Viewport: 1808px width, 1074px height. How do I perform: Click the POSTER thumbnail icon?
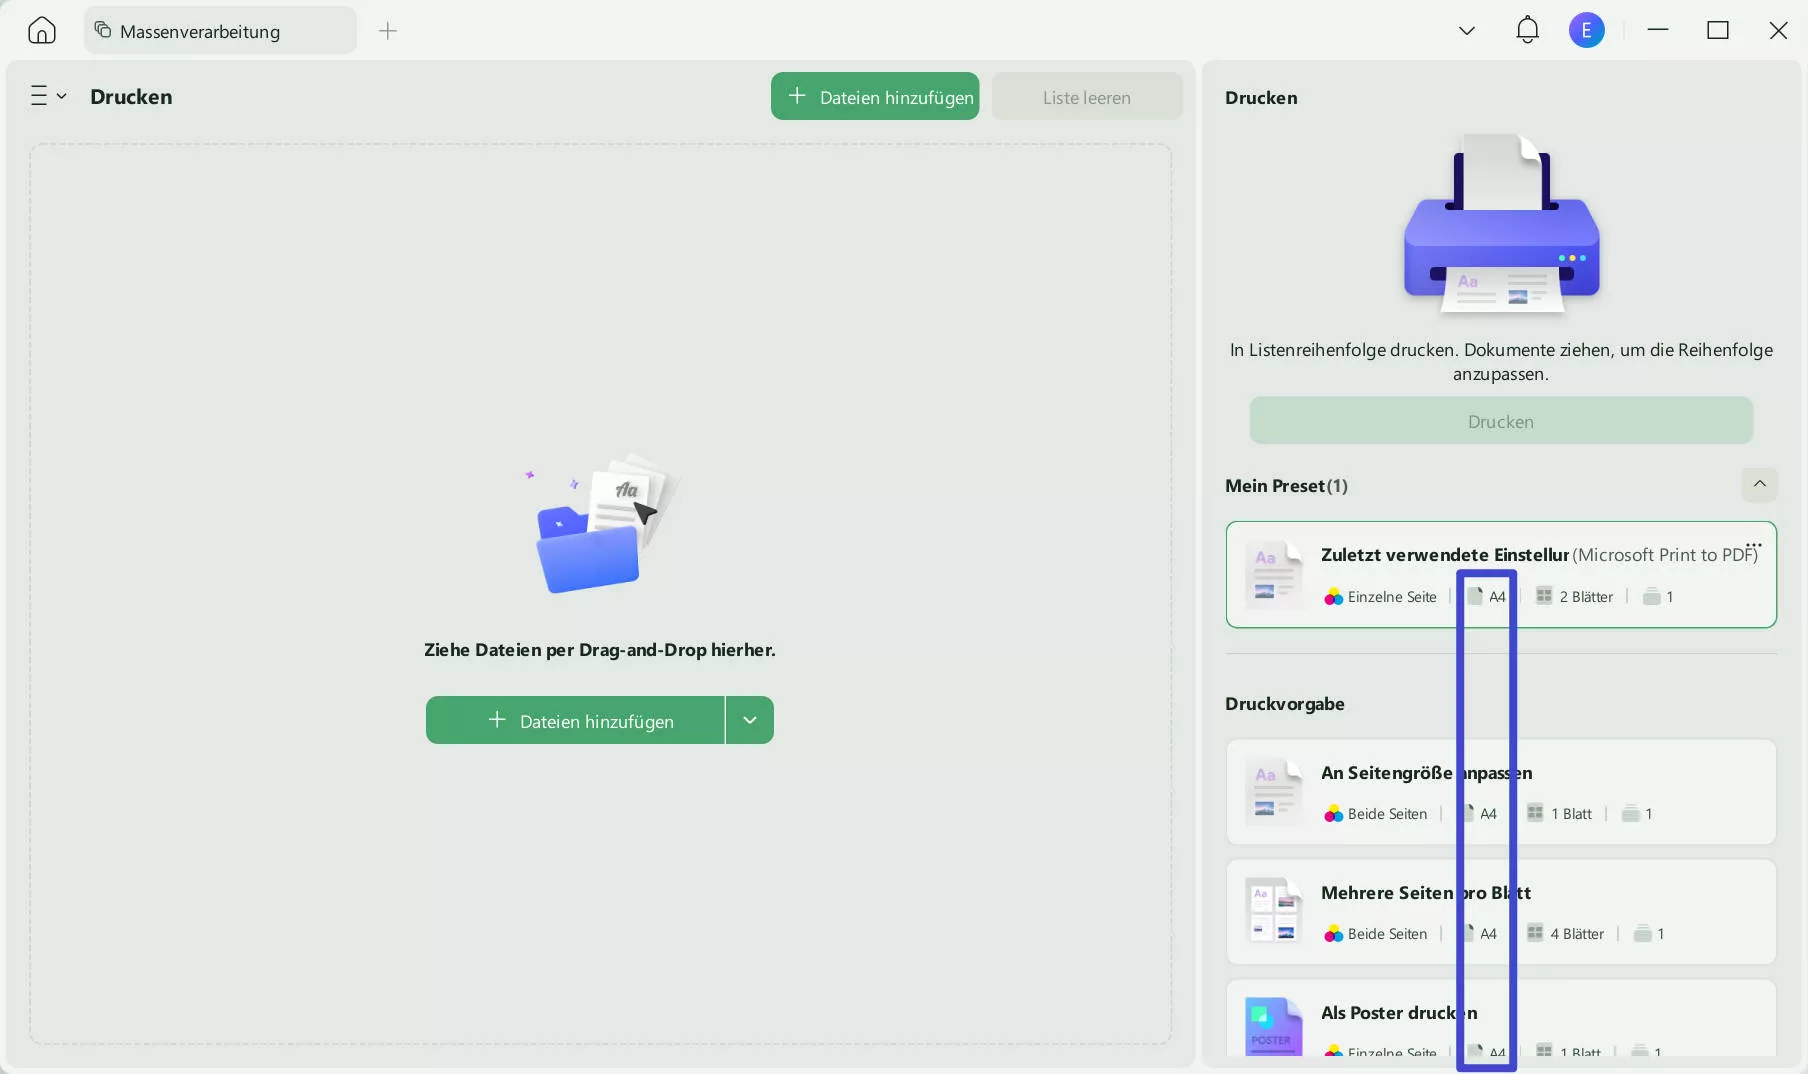1274,1026
